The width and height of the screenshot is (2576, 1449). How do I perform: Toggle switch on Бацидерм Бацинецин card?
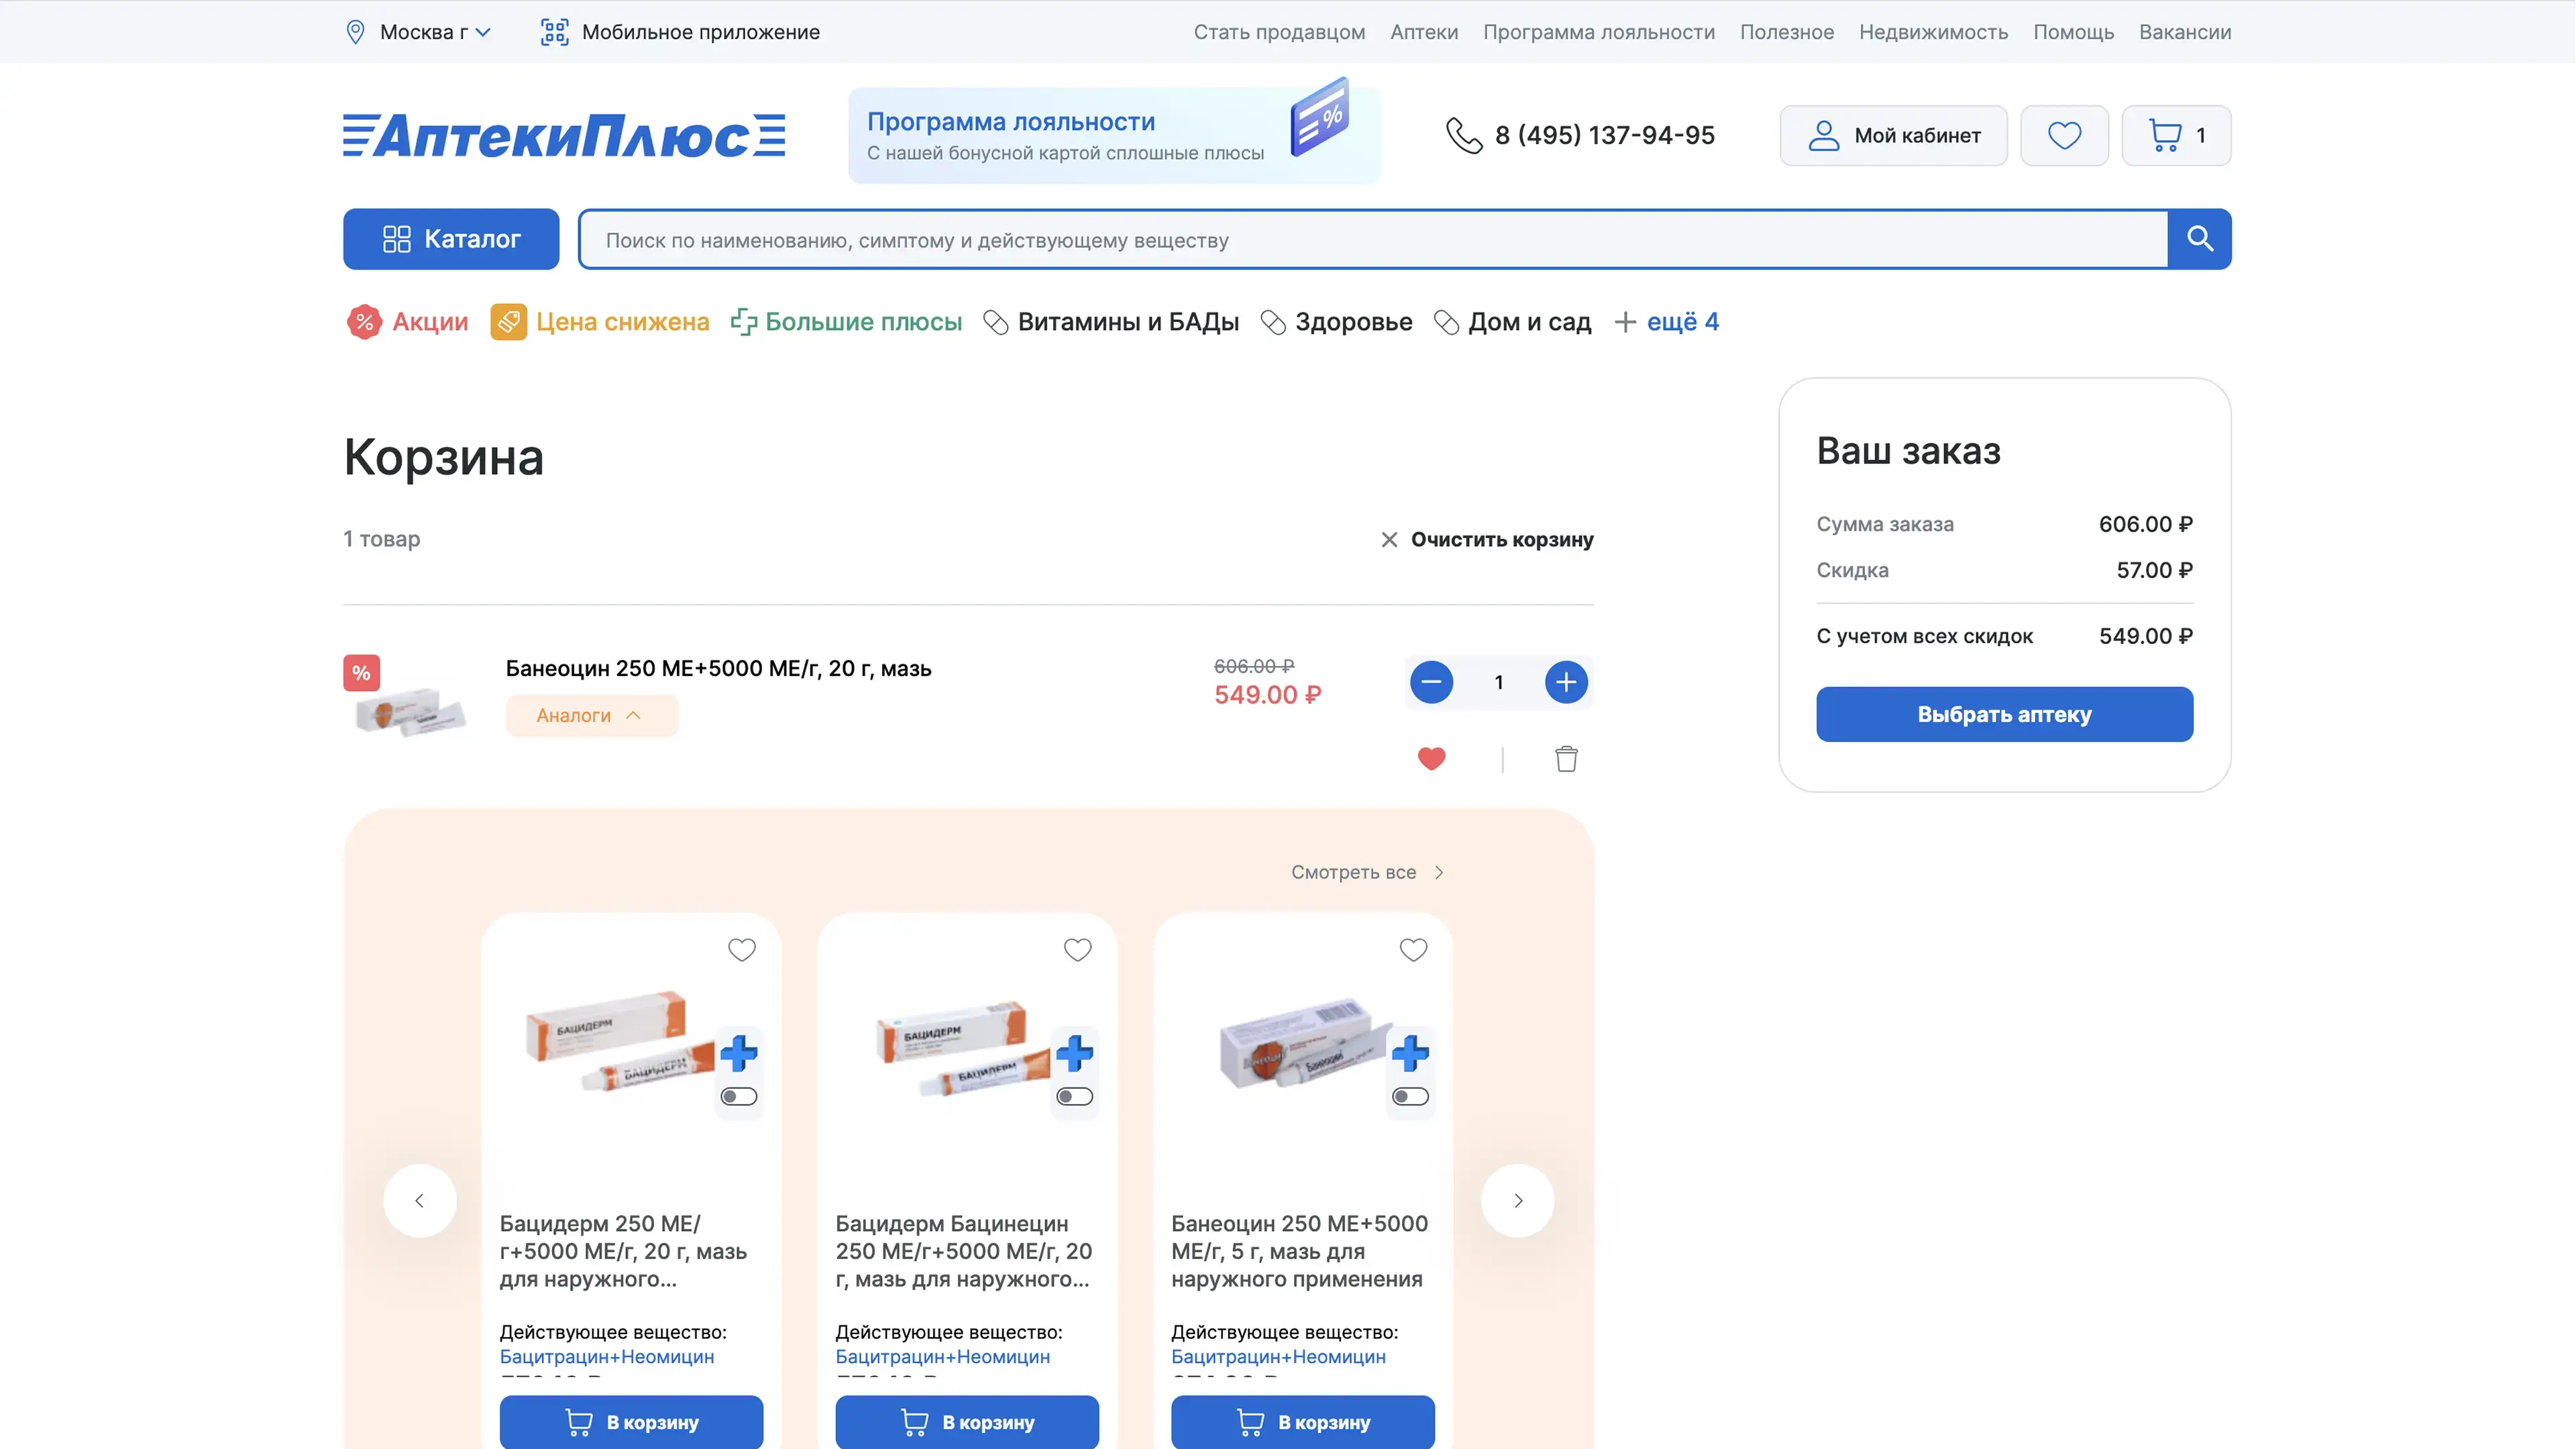tap(1075, 1097)
